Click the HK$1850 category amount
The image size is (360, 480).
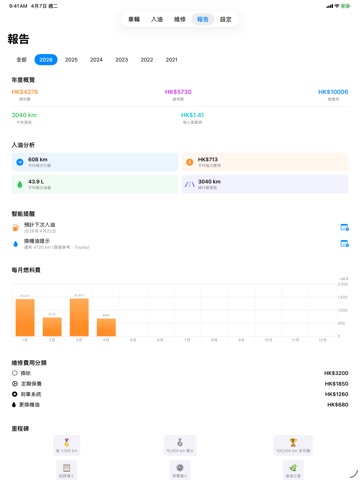(336, 384)
